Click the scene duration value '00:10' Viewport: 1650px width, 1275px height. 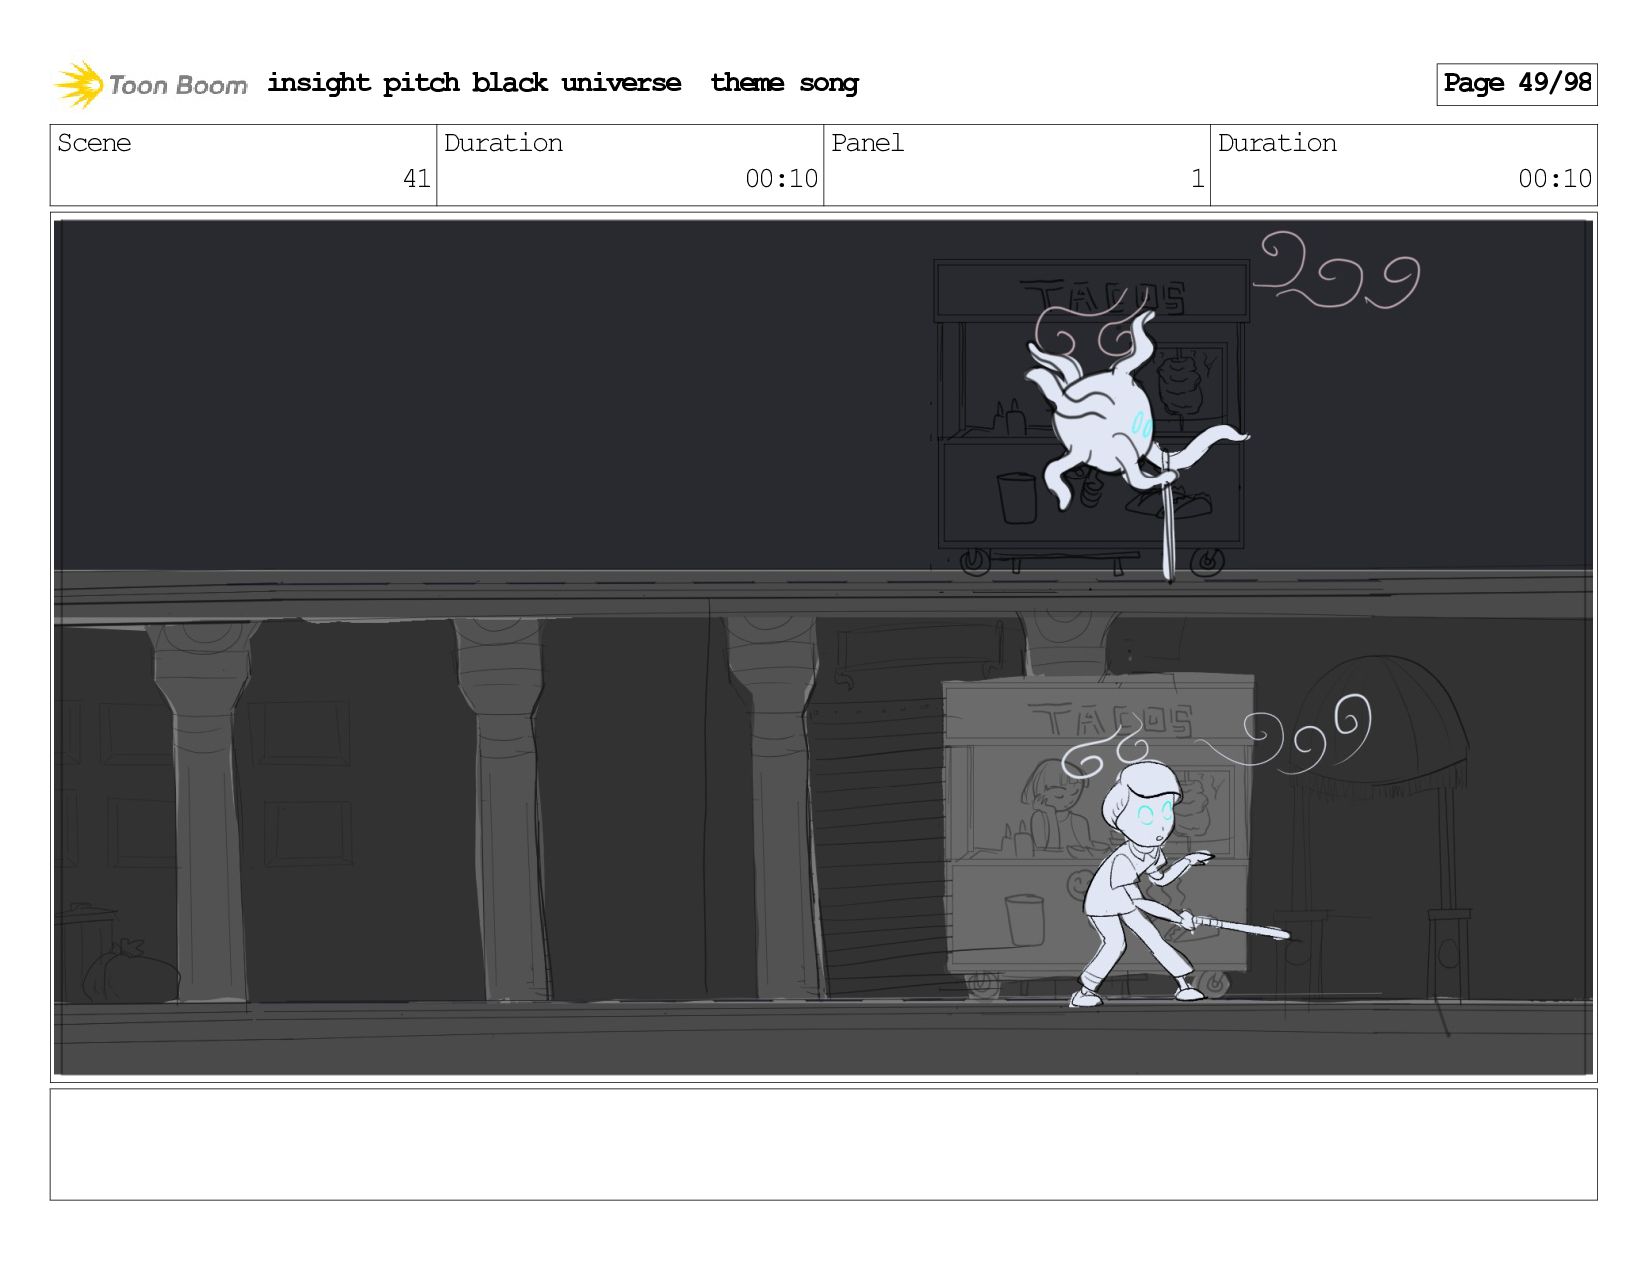pyautogui.click(x=781, y=179)
